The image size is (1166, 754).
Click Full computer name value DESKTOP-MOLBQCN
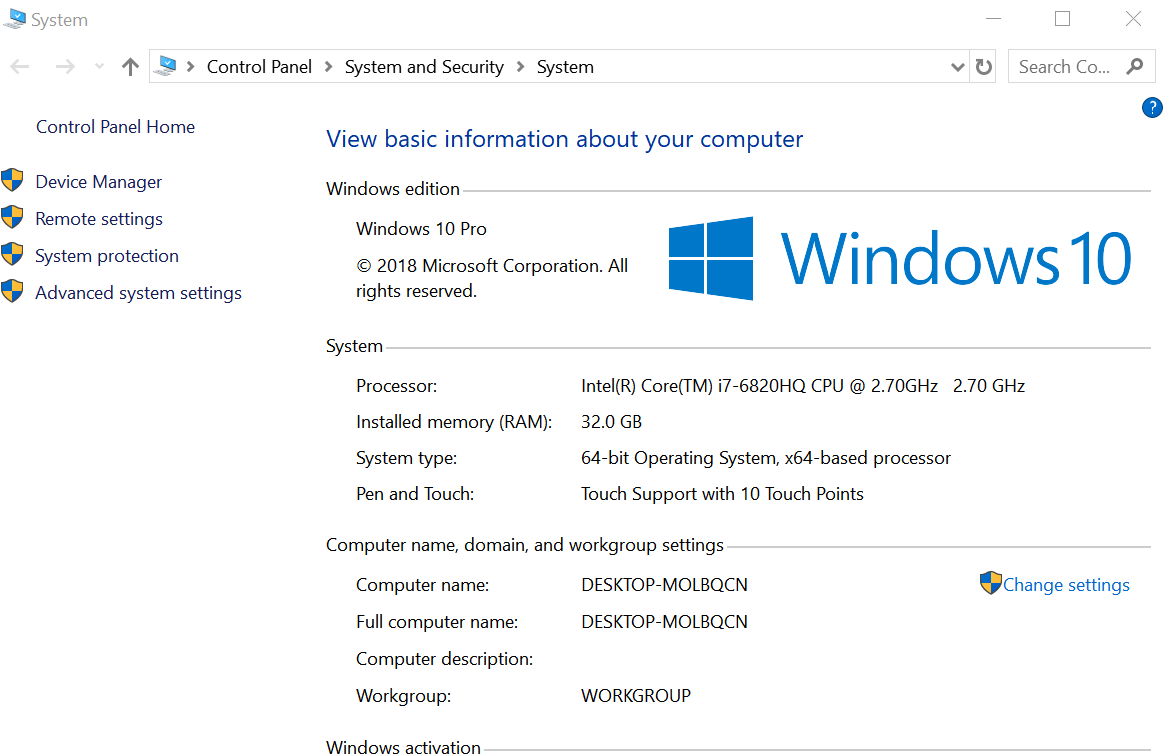click(x=664, y=622)
